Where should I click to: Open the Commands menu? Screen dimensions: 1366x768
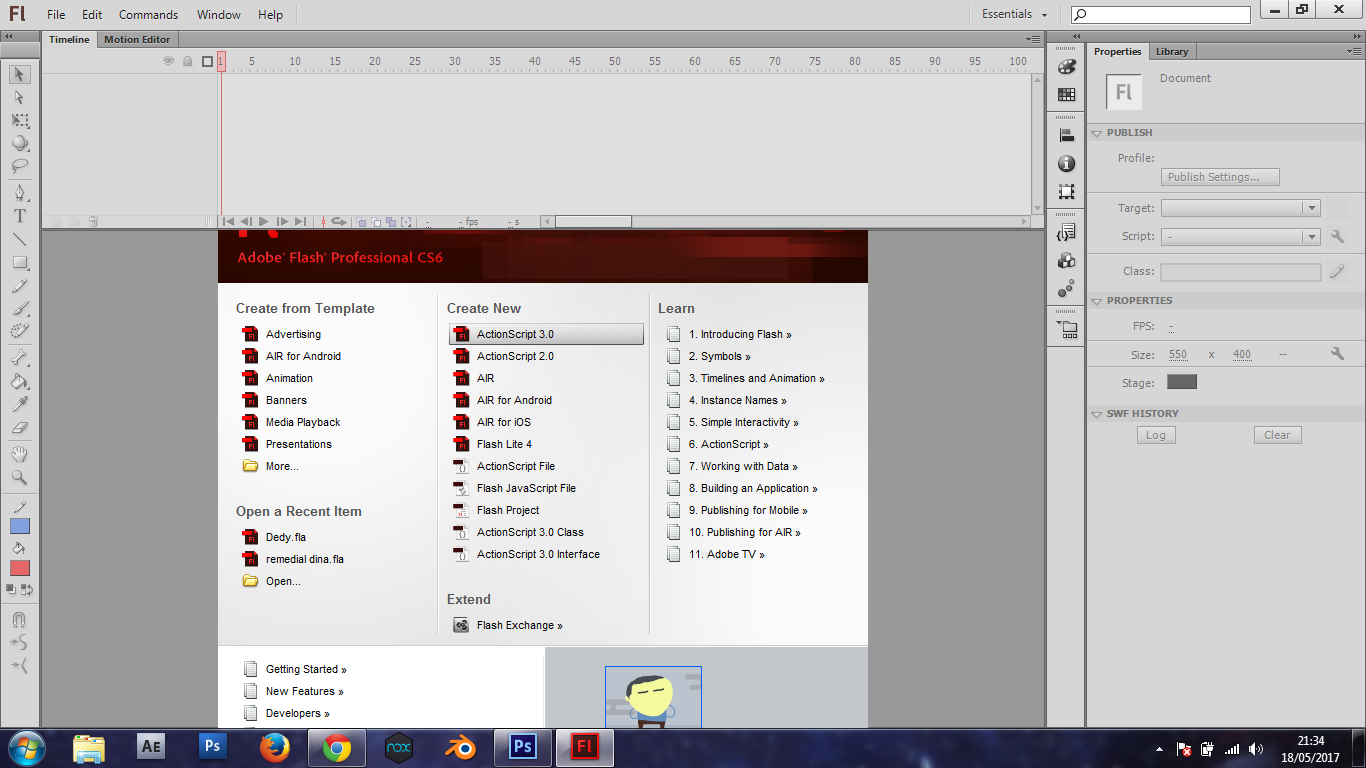point(148,14)
